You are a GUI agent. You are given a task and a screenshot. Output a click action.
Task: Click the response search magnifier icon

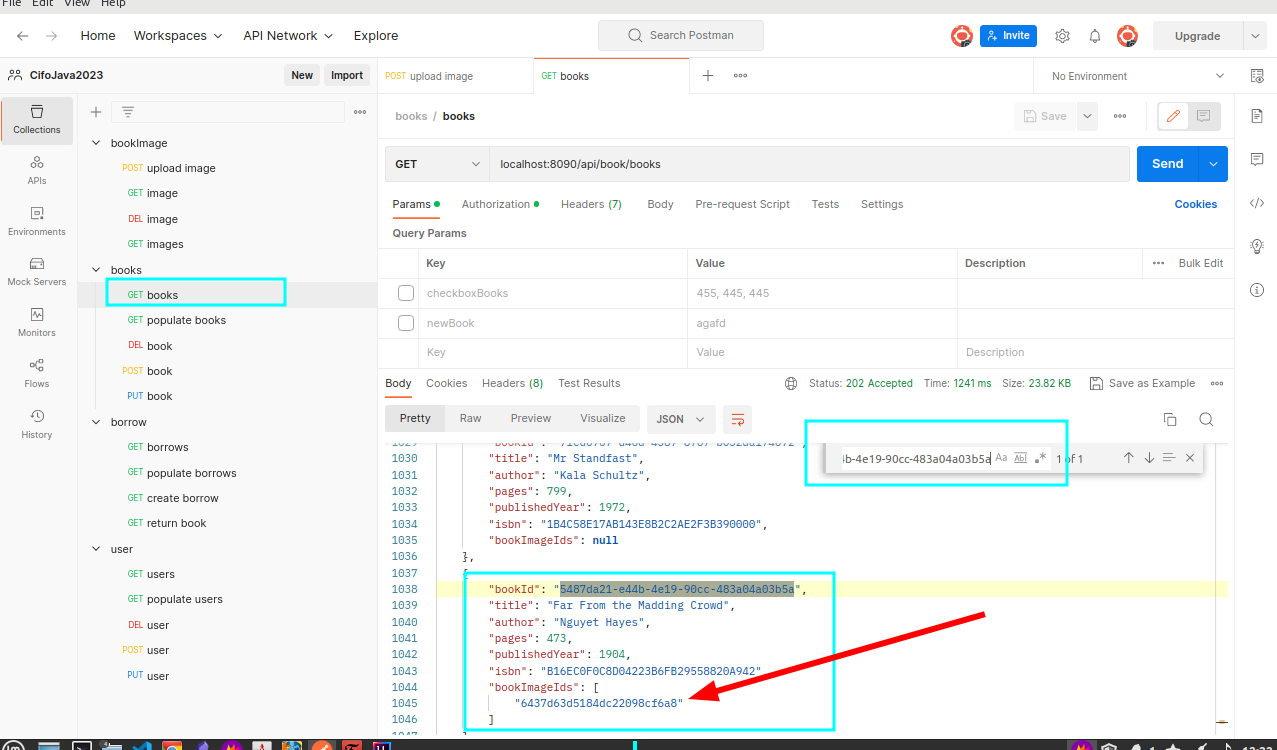(1206, 419)
